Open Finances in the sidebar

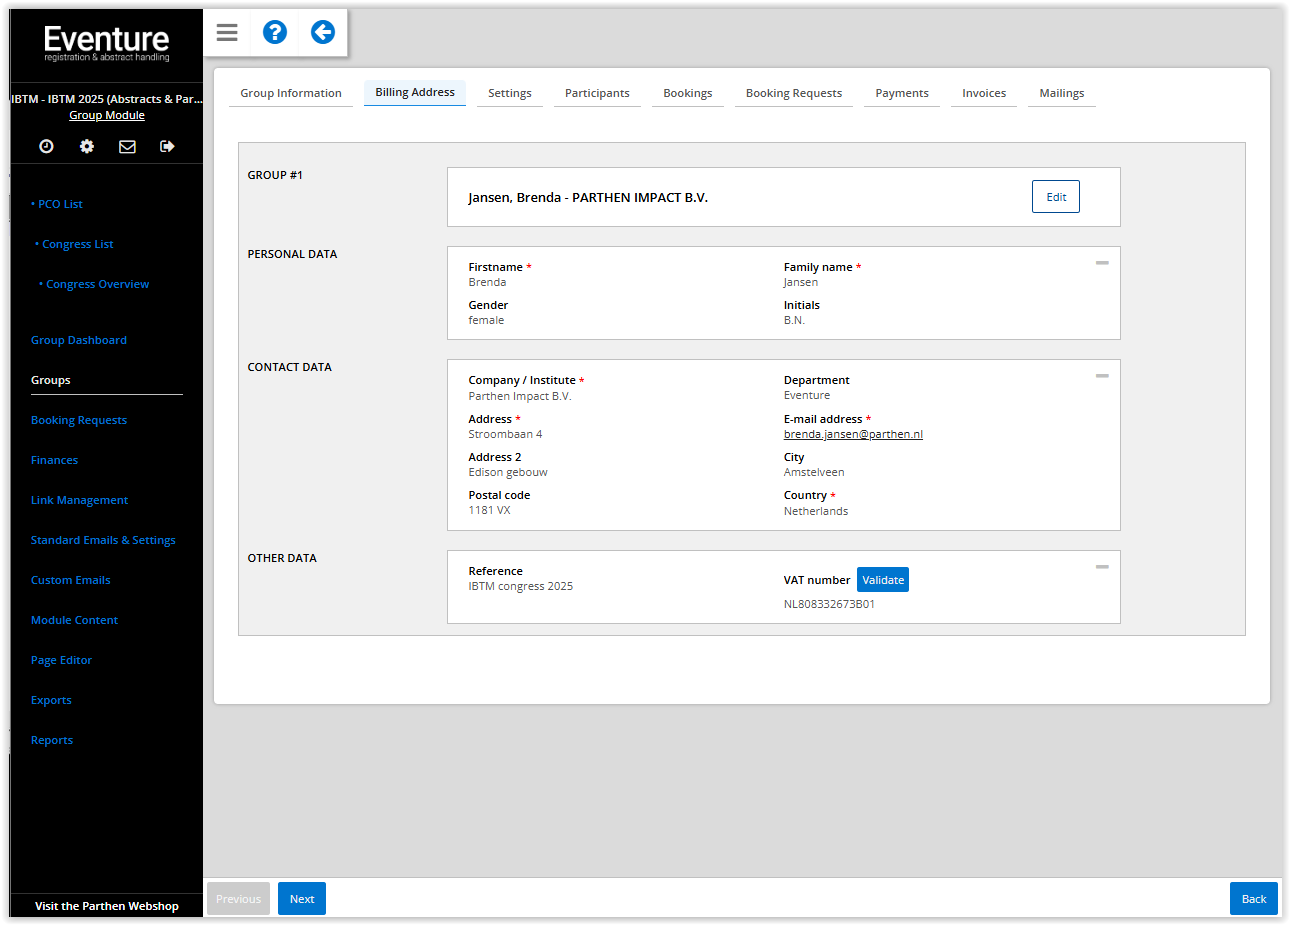click(54, 460)
